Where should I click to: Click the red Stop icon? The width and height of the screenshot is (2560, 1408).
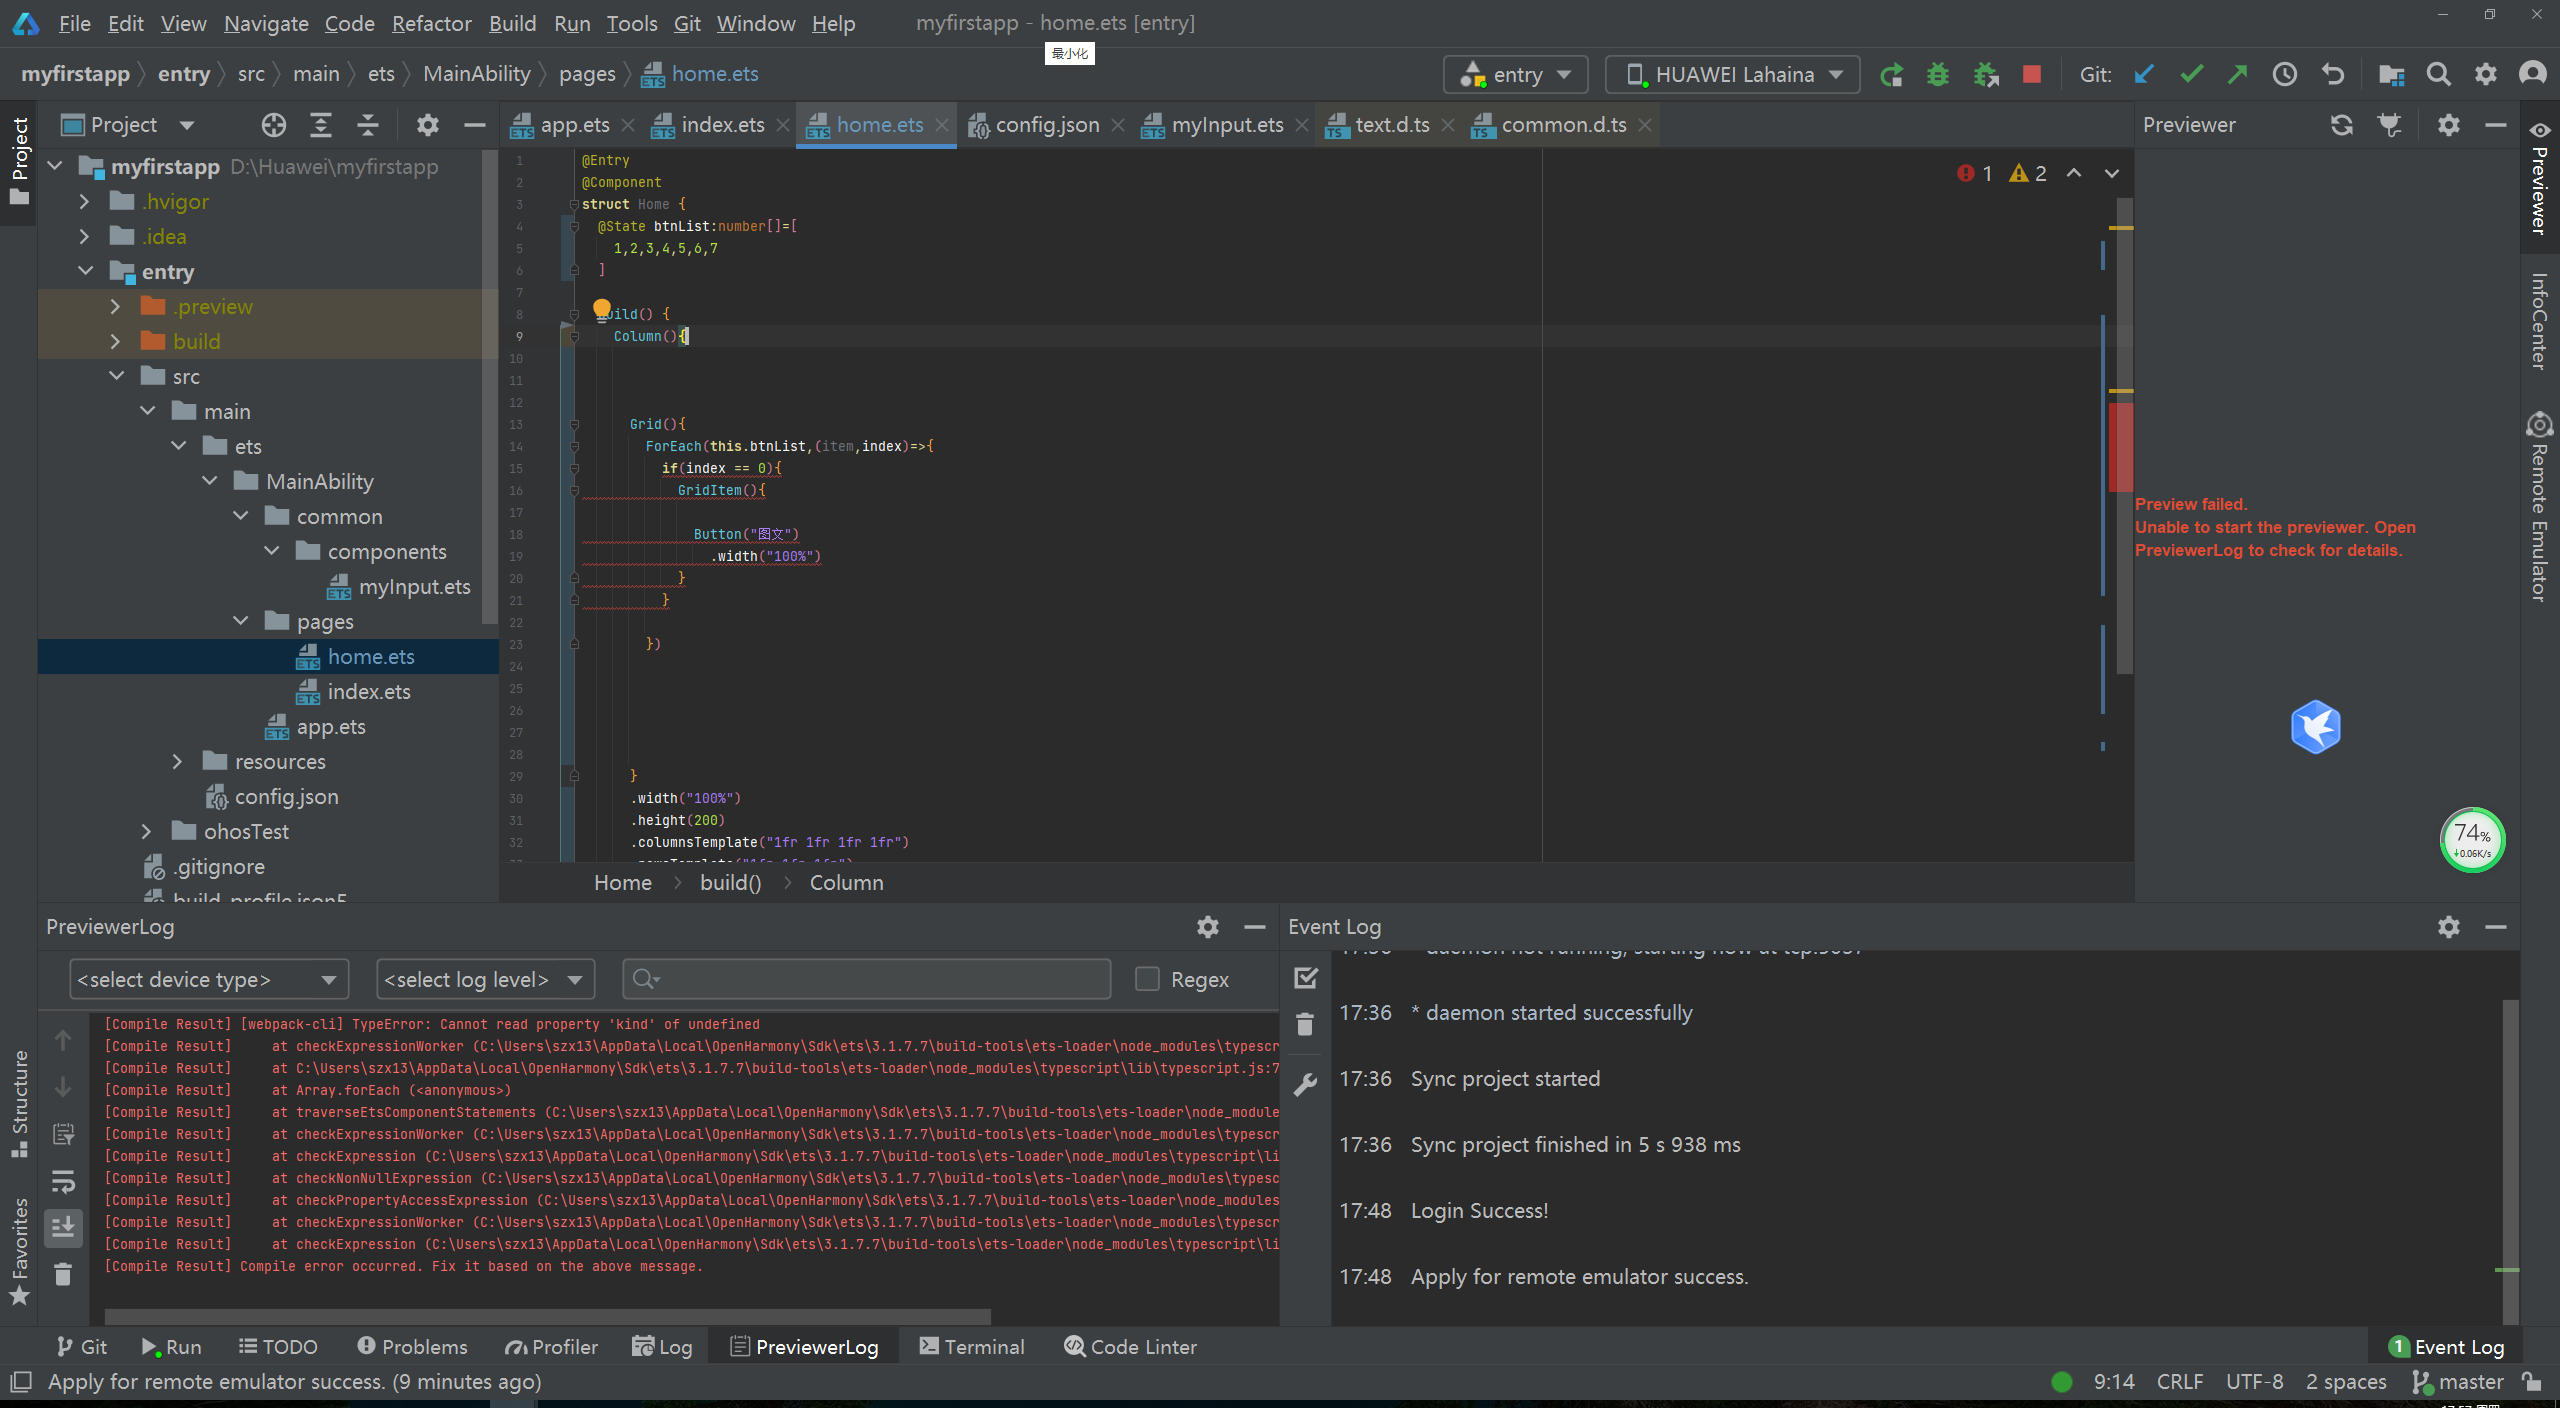[x=2032, y=75]
